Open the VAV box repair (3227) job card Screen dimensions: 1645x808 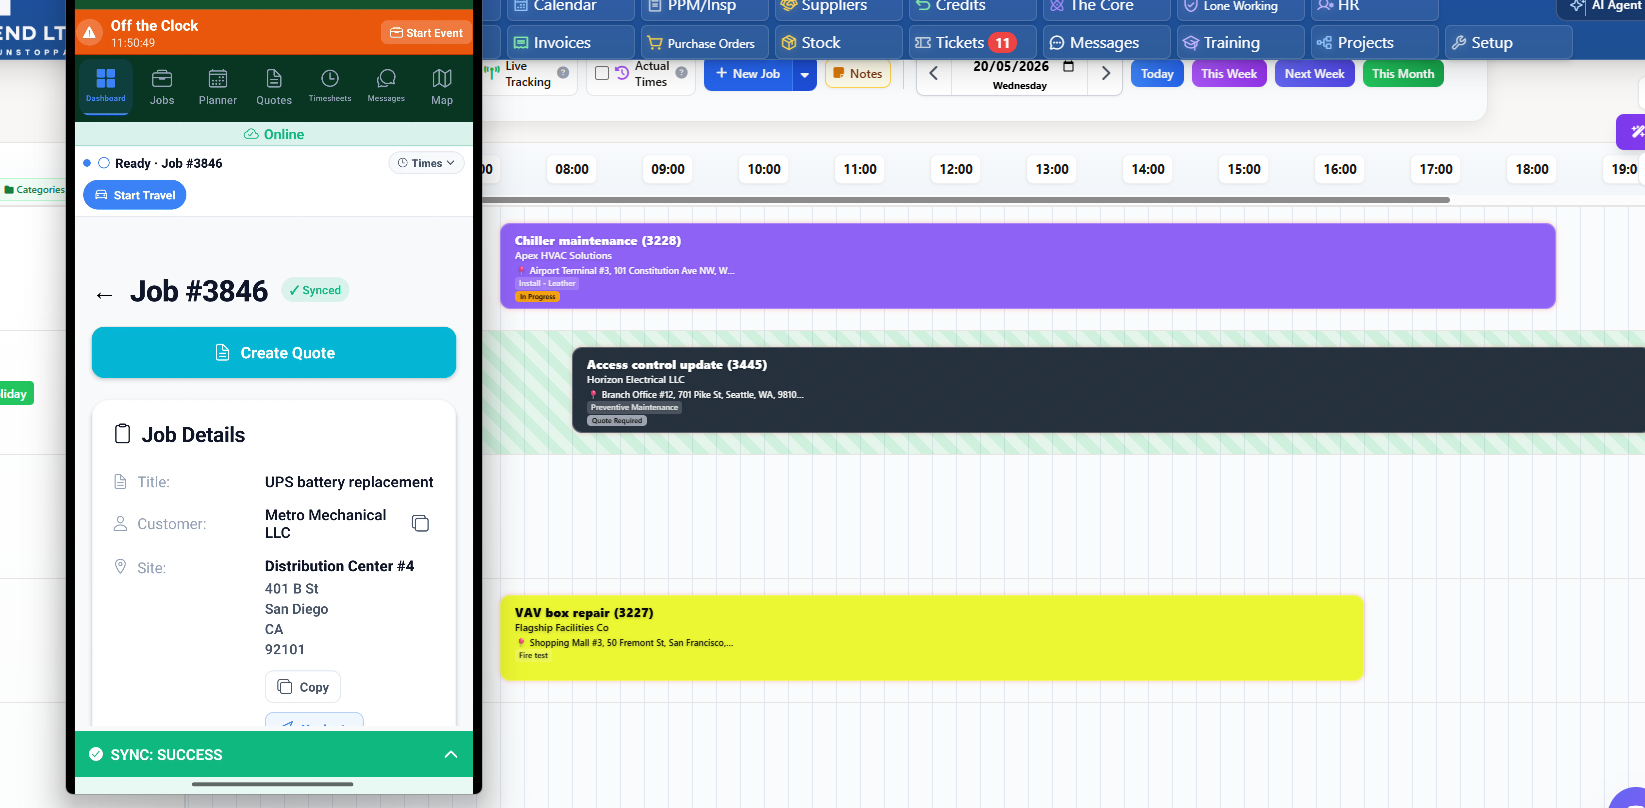pyautogui.click(x=931, y=638)
